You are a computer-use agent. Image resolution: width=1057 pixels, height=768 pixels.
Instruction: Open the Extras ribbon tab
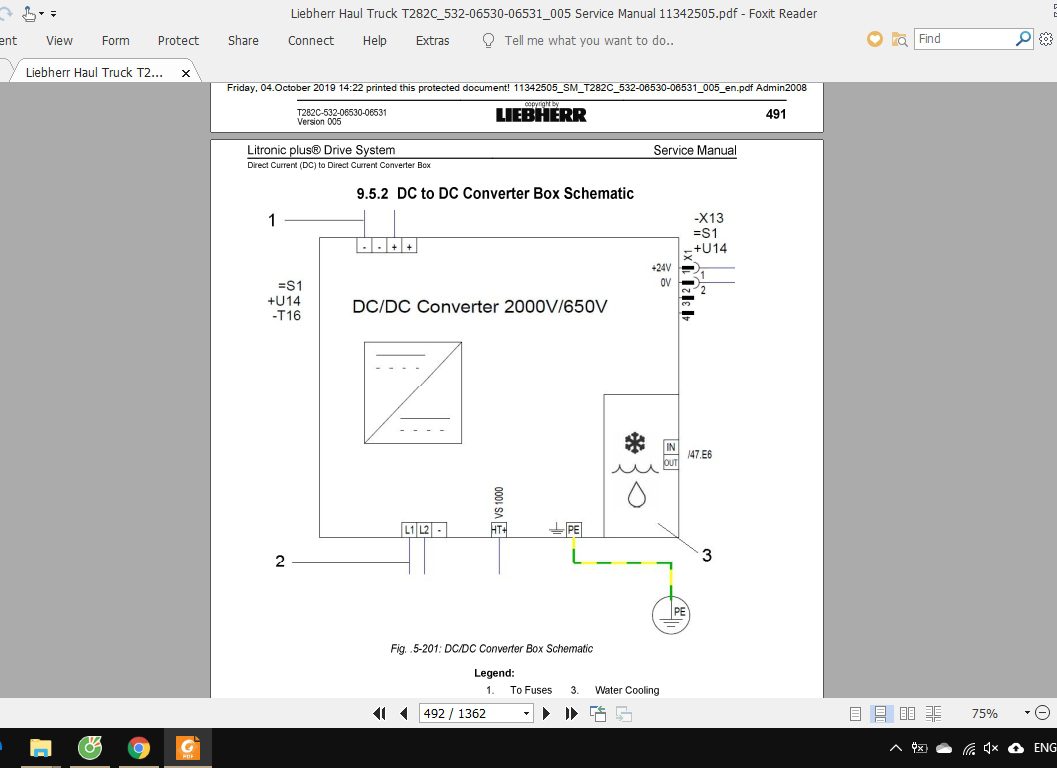coord(432,40)
